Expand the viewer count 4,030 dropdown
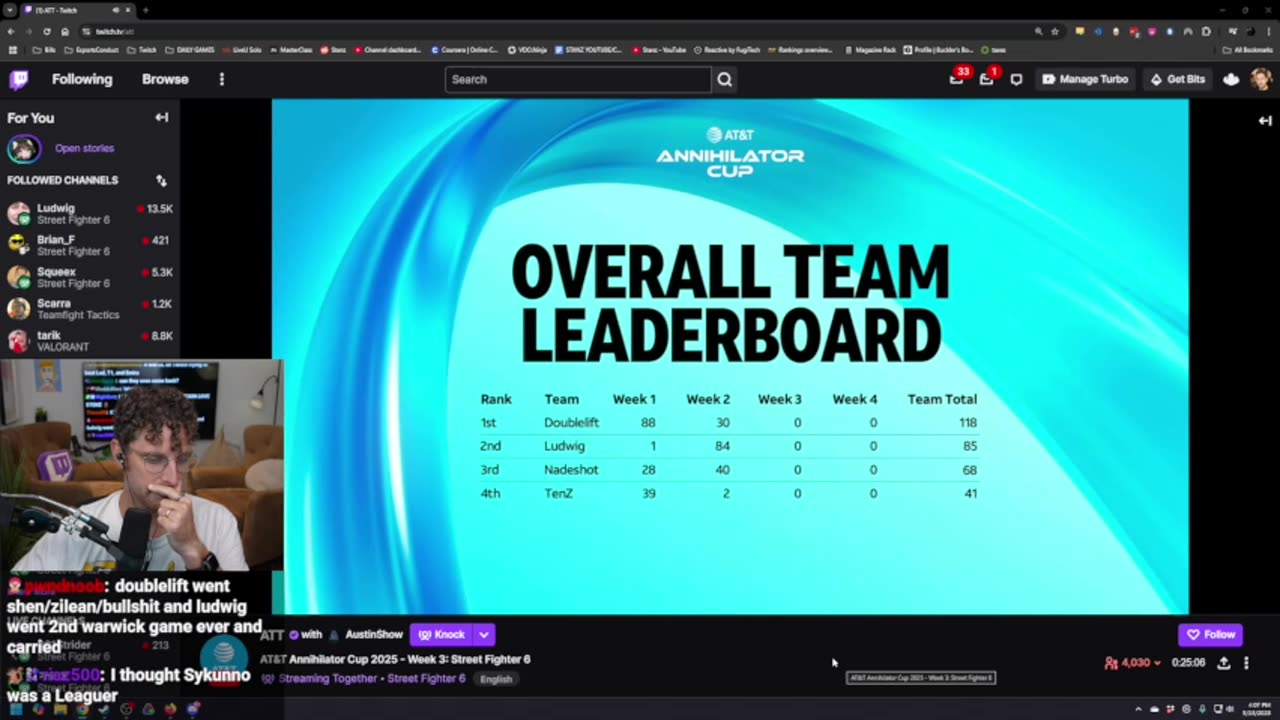The height and width of the screenshot is (720, 1280). point(1133,663)
